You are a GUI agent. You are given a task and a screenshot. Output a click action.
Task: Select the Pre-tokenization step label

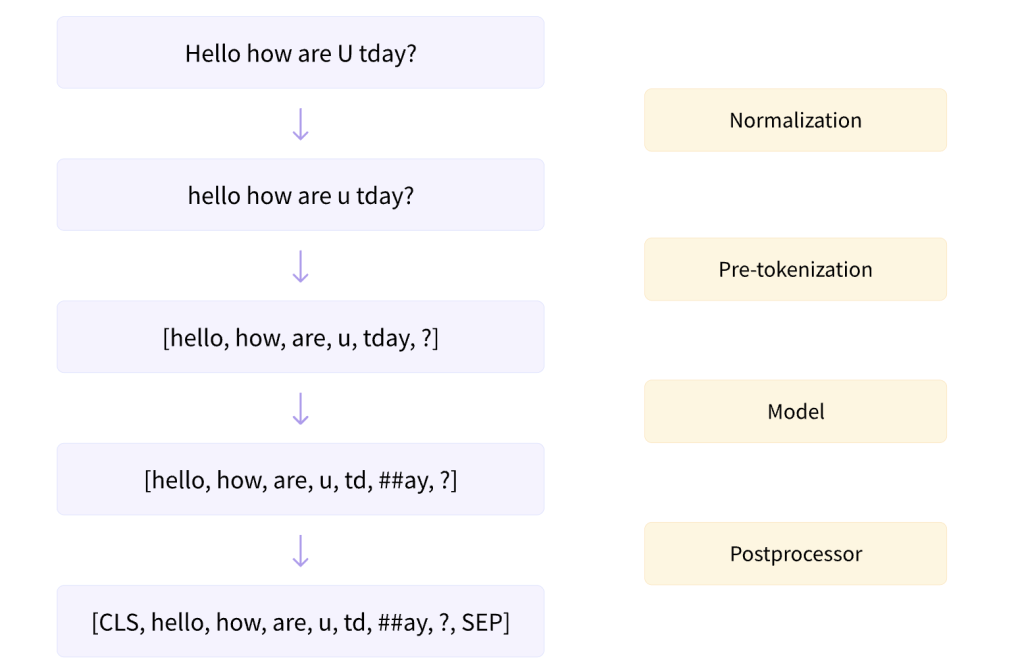tap(795, 269)
